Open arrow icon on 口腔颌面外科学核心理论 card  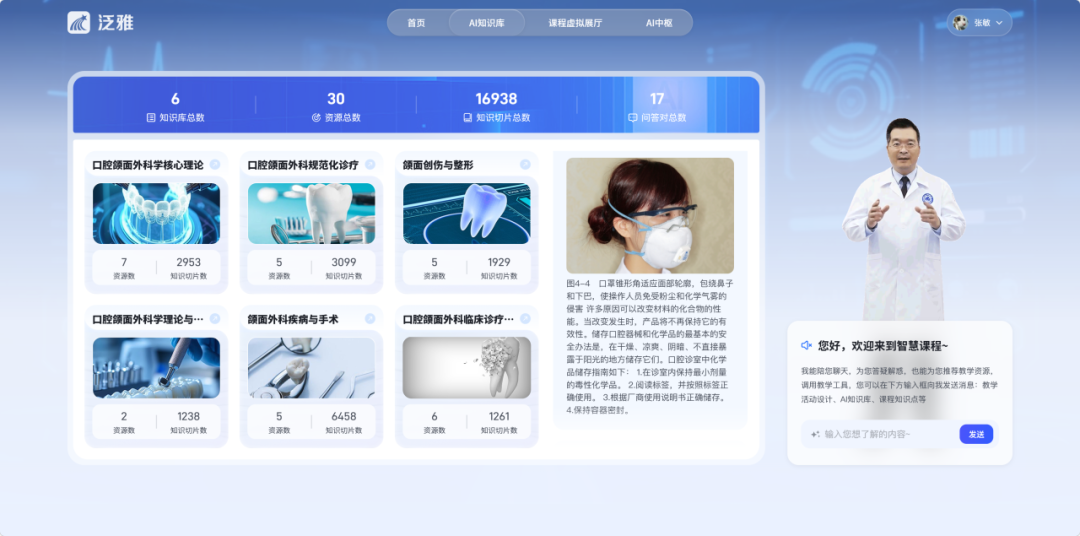tap(215, 164)
